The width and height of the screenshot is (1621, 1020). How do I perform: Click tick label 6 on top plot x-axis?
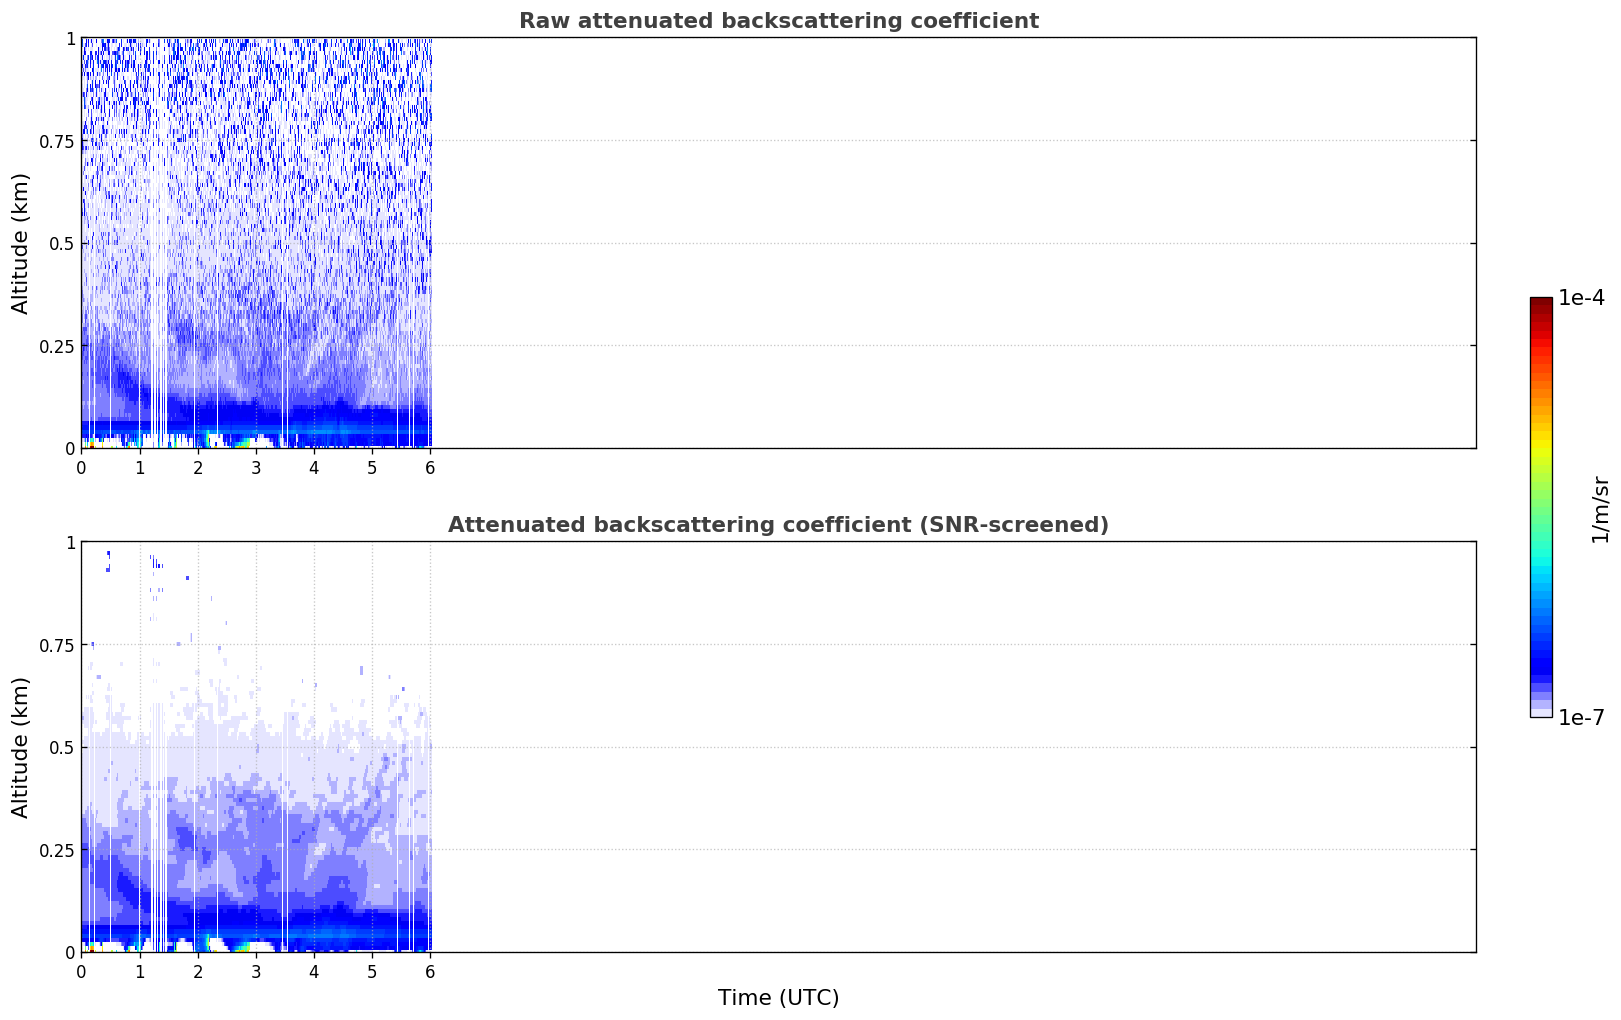430,467
